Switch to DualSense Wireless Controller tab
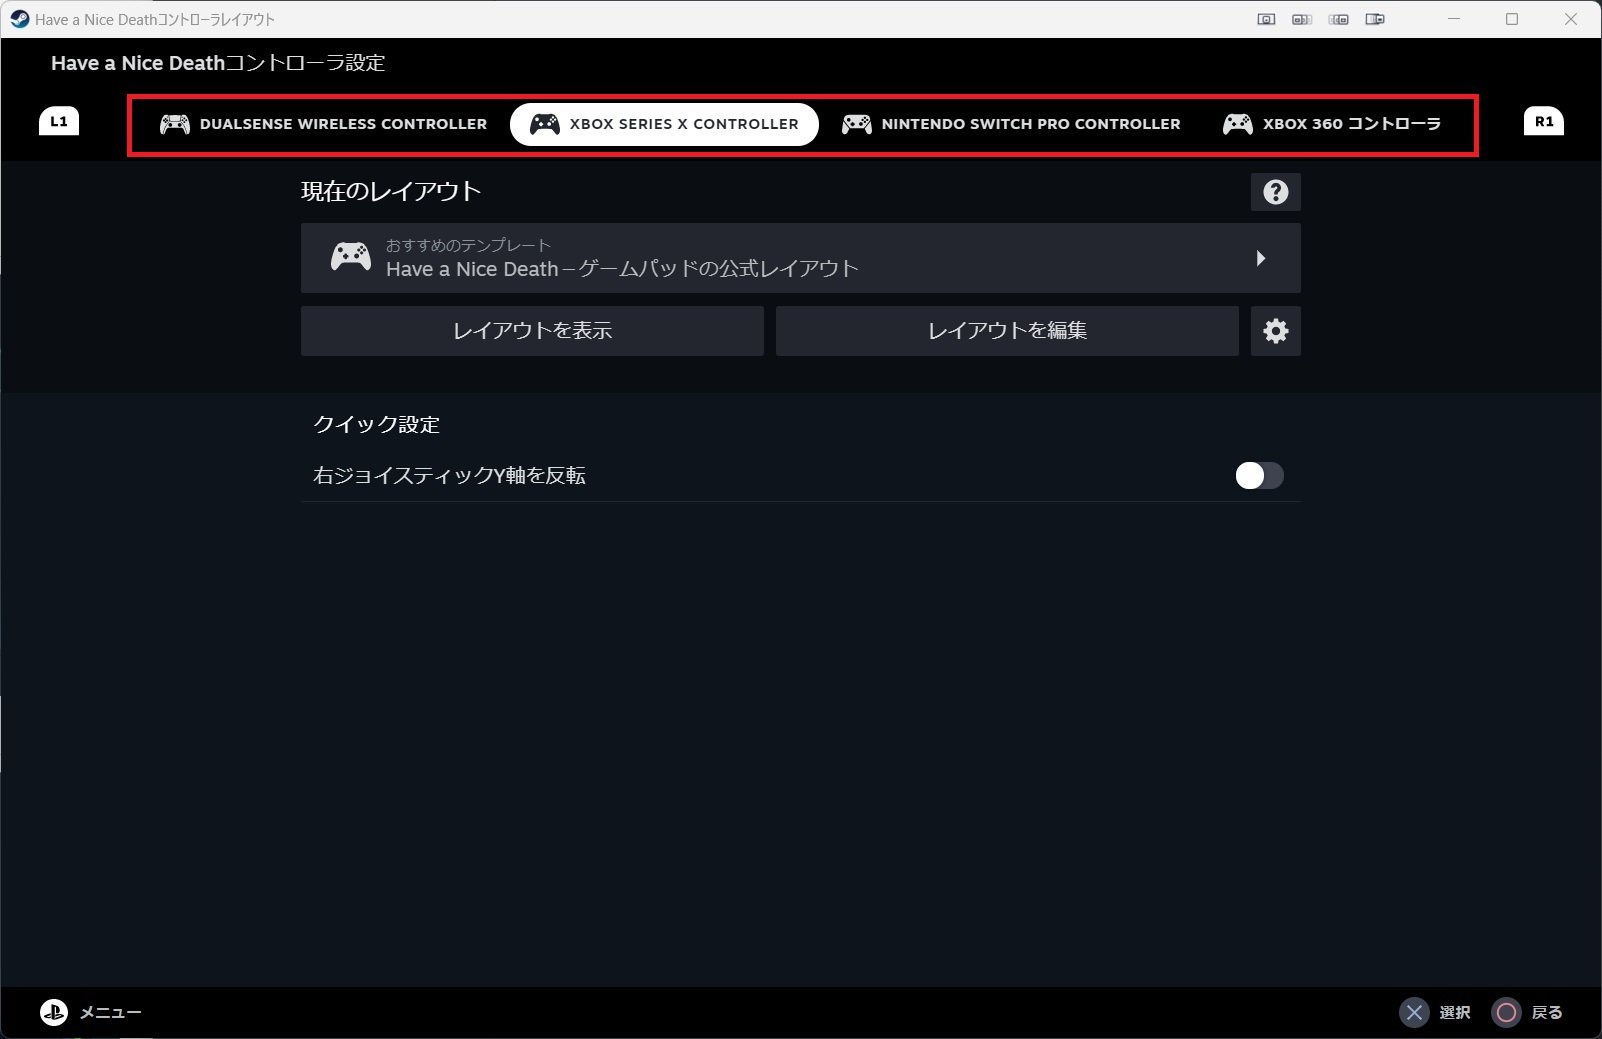Screen dimensions: 1602x1039 (x=323, y=124)
